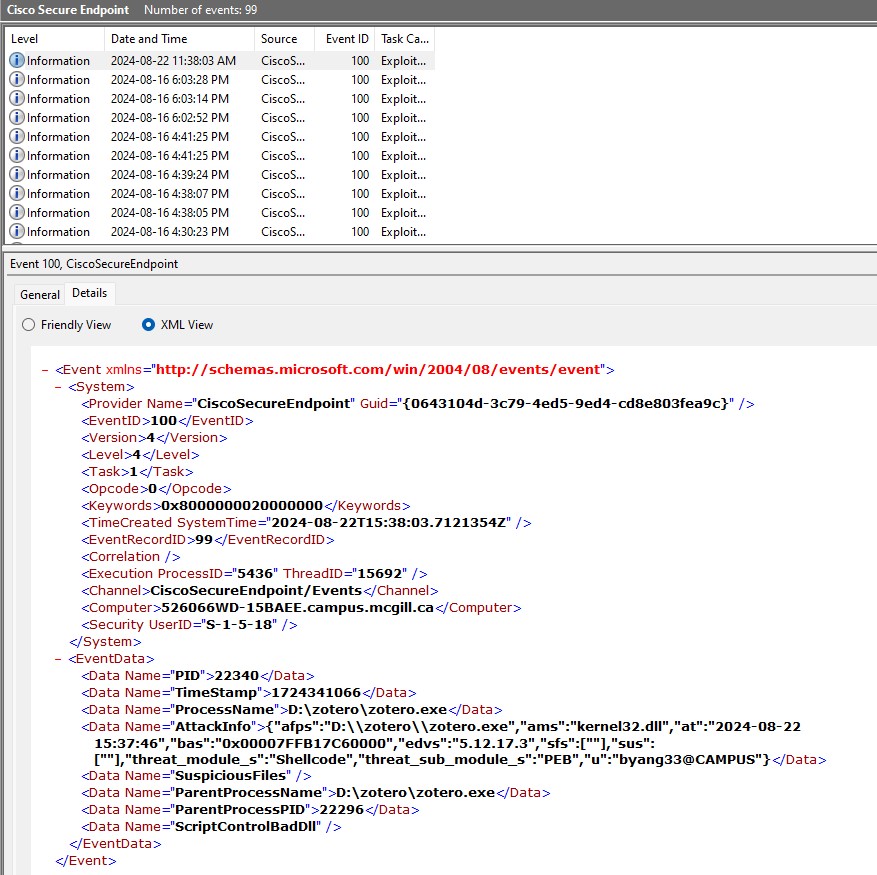
Task: Click the AttackInfo data name
Action: click(213, 727)
